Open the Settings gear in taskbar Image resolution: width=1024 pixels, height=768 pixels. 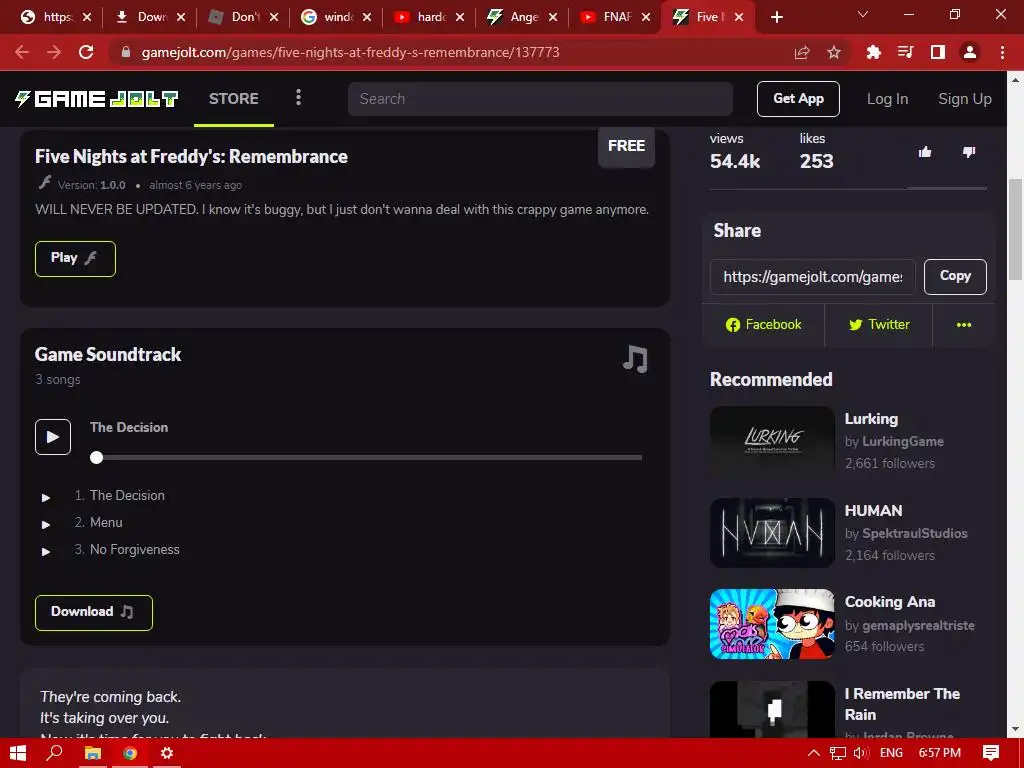[x=167, y=754]
